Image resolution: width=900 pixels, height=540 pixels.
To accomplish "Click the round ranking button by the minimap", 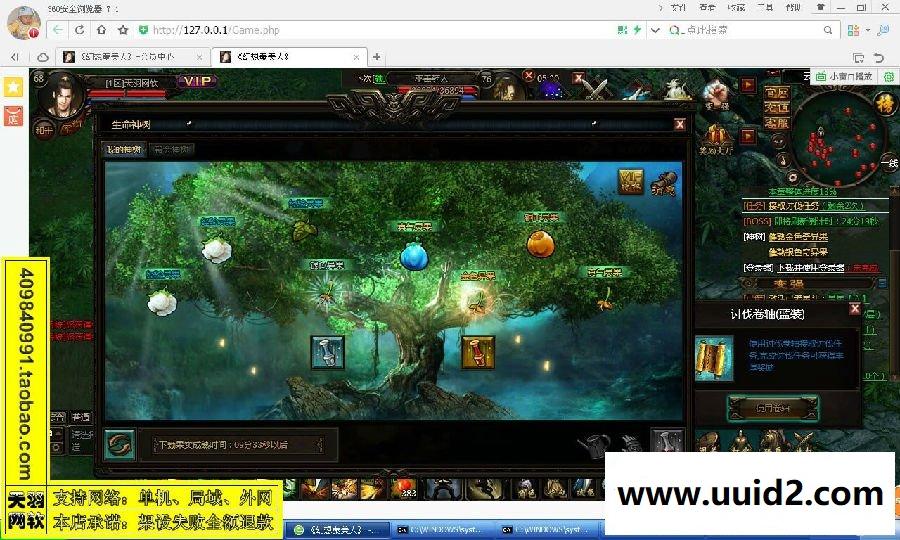I will [x=885, y=104].
